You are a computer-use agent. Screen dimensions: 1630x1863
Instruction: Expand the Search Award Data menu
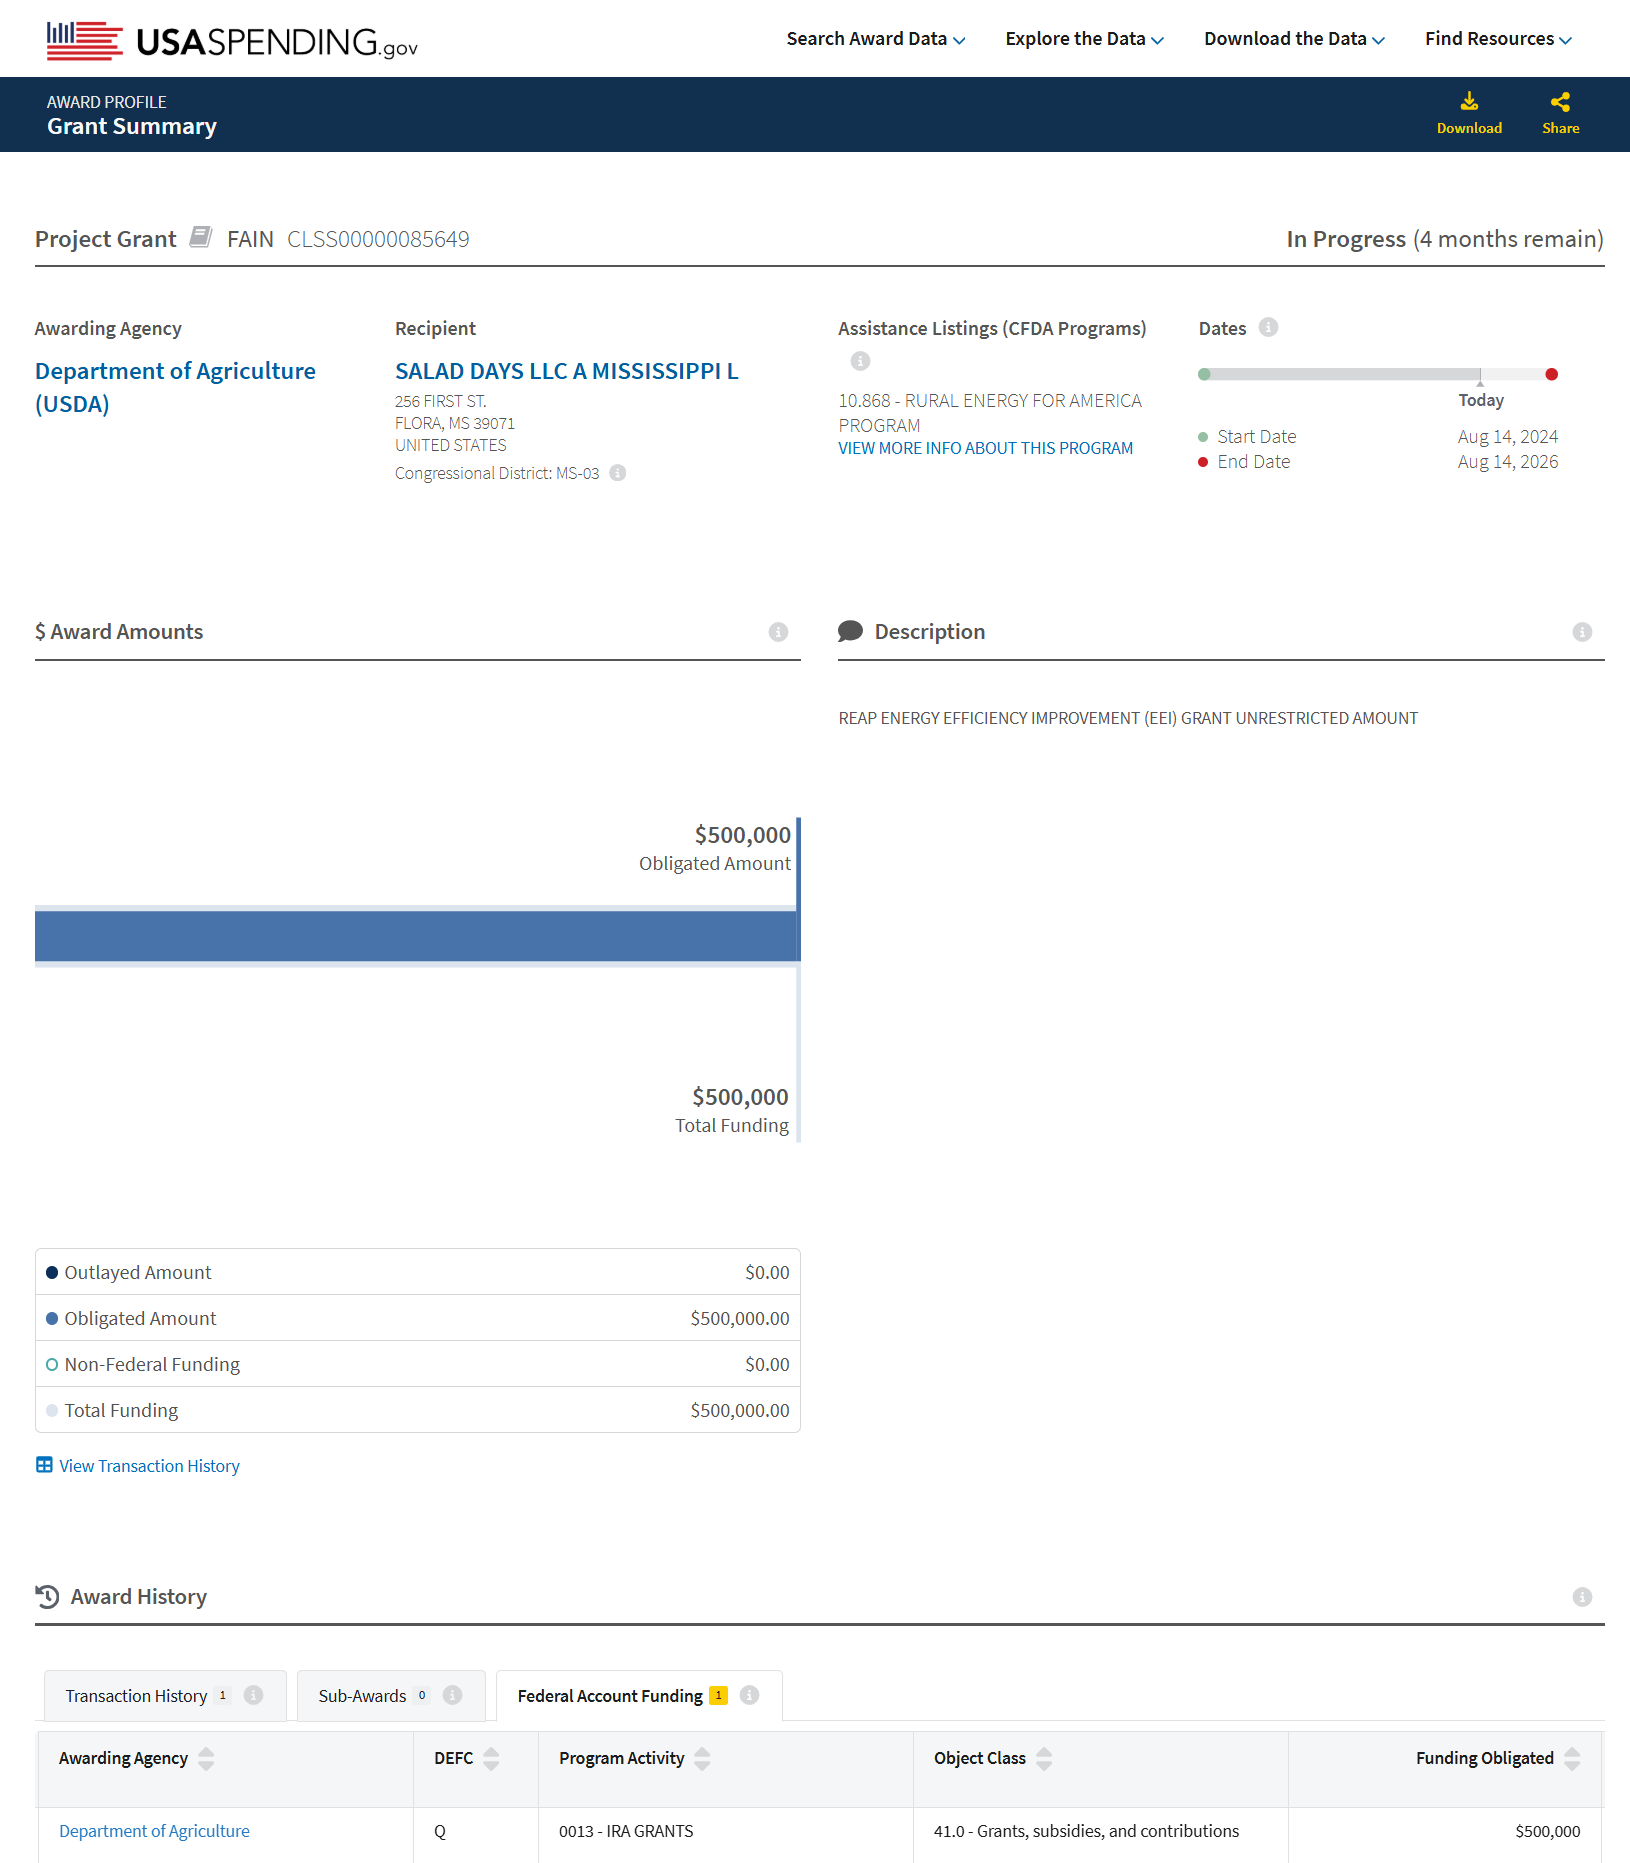[876, 39]
